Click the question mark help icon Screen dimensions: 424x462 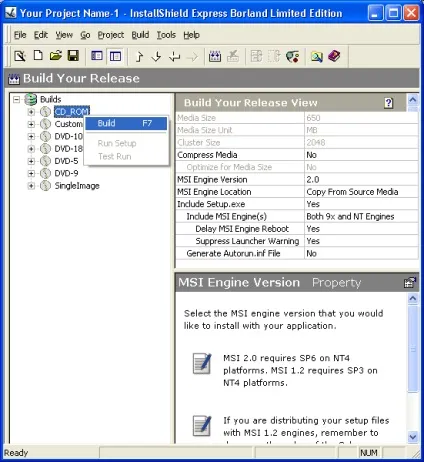pos(388,103)
